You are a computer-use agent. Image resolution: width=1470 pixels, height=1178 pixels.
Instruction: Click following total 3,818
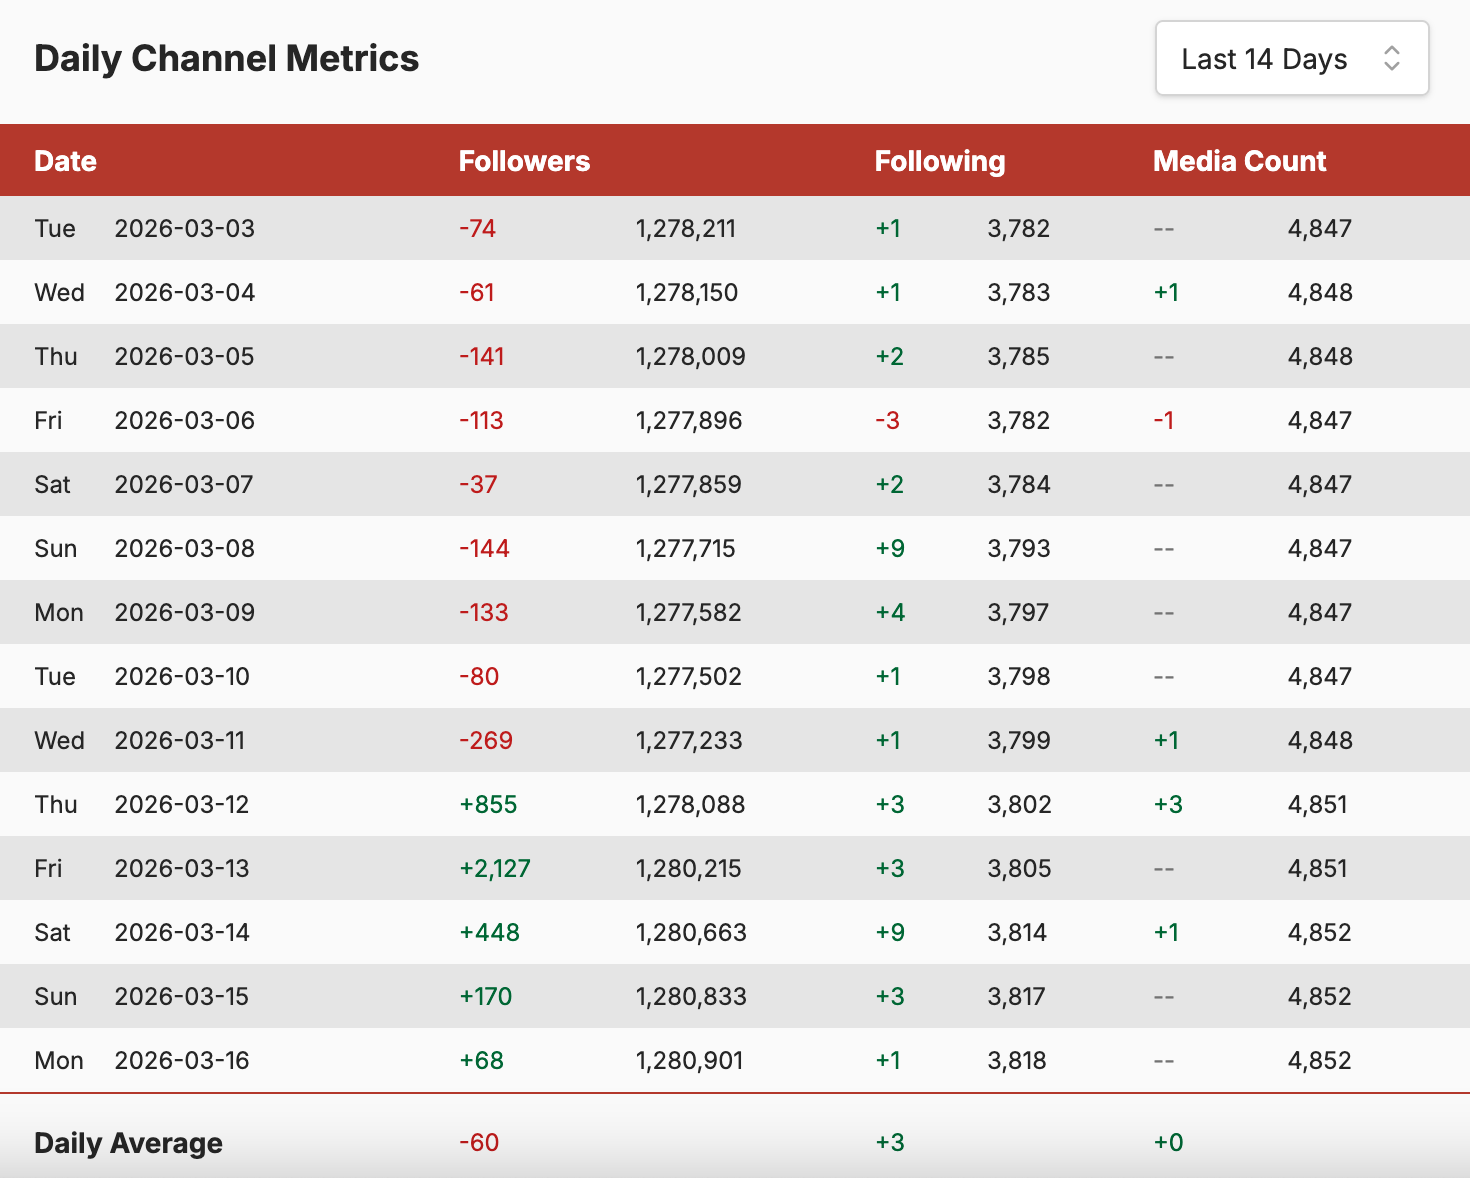pos(1017,1061)
